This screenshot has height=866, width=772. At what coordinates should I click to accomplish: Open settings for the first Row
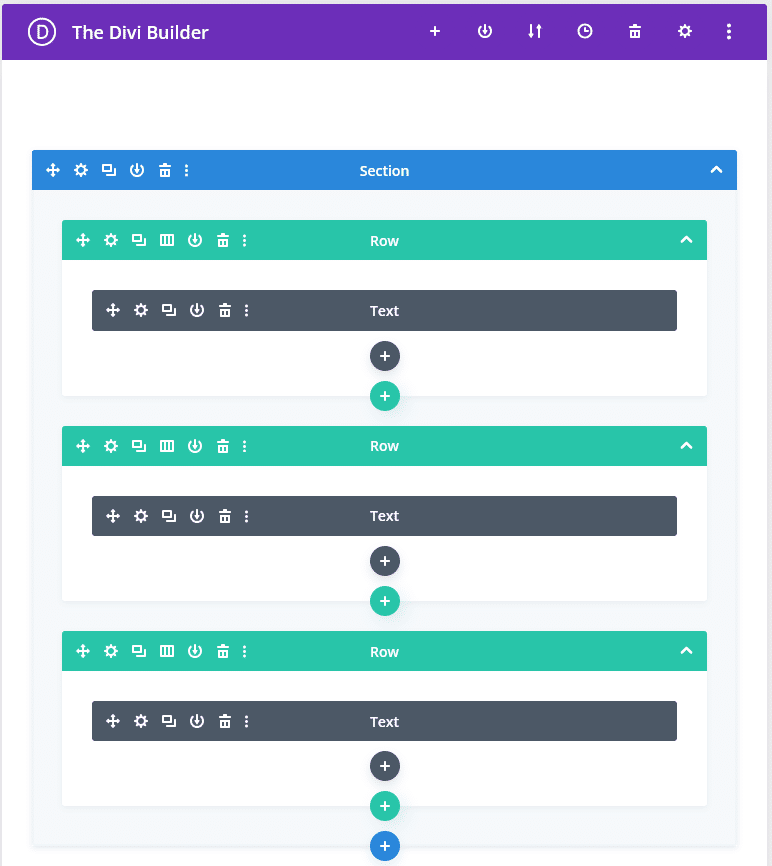coord(111,240)
